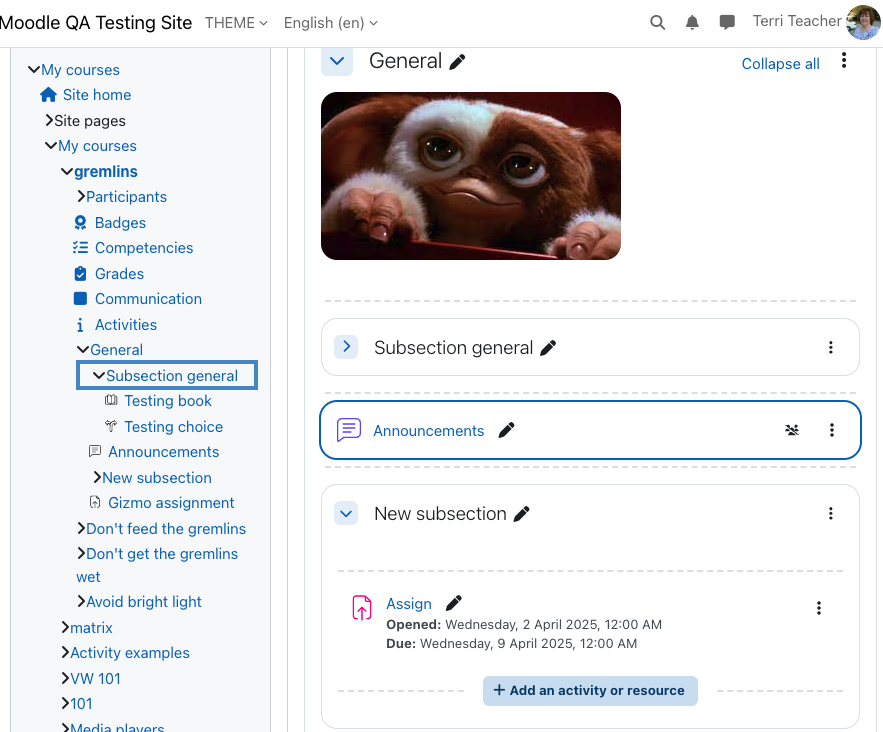Image resolution: width=883 pixels, height=732 pixels.
Task: Click the Terri Teacher user name
Action: pyautogui.click(x=797, y=21)
